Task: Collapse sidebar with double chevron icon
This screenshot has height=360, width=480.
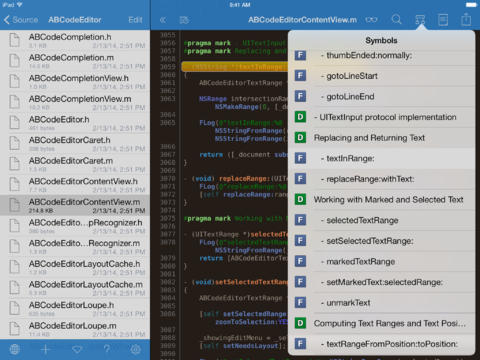Action: 163,20
